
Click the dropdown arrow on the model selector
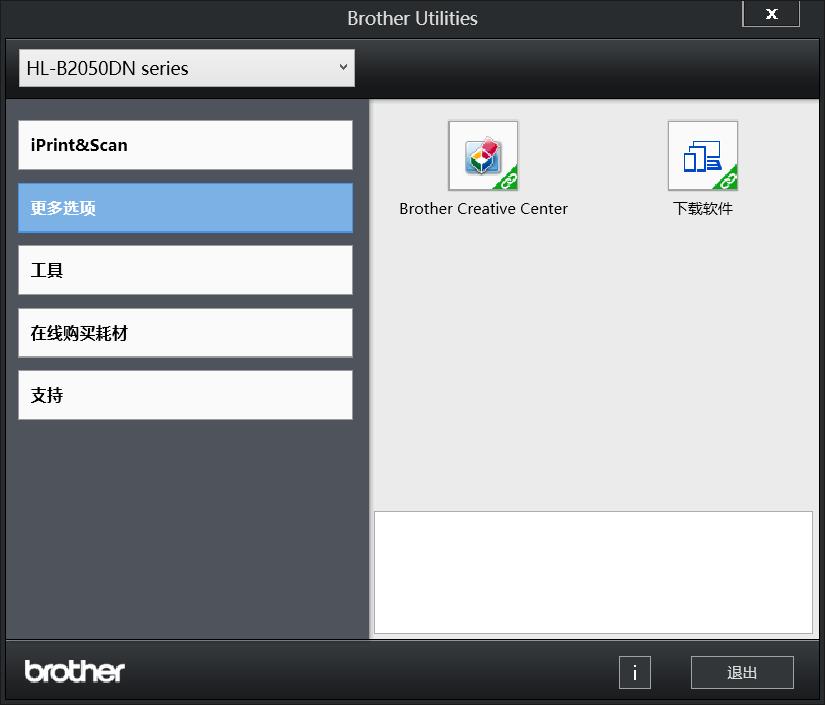click(341, 68)
